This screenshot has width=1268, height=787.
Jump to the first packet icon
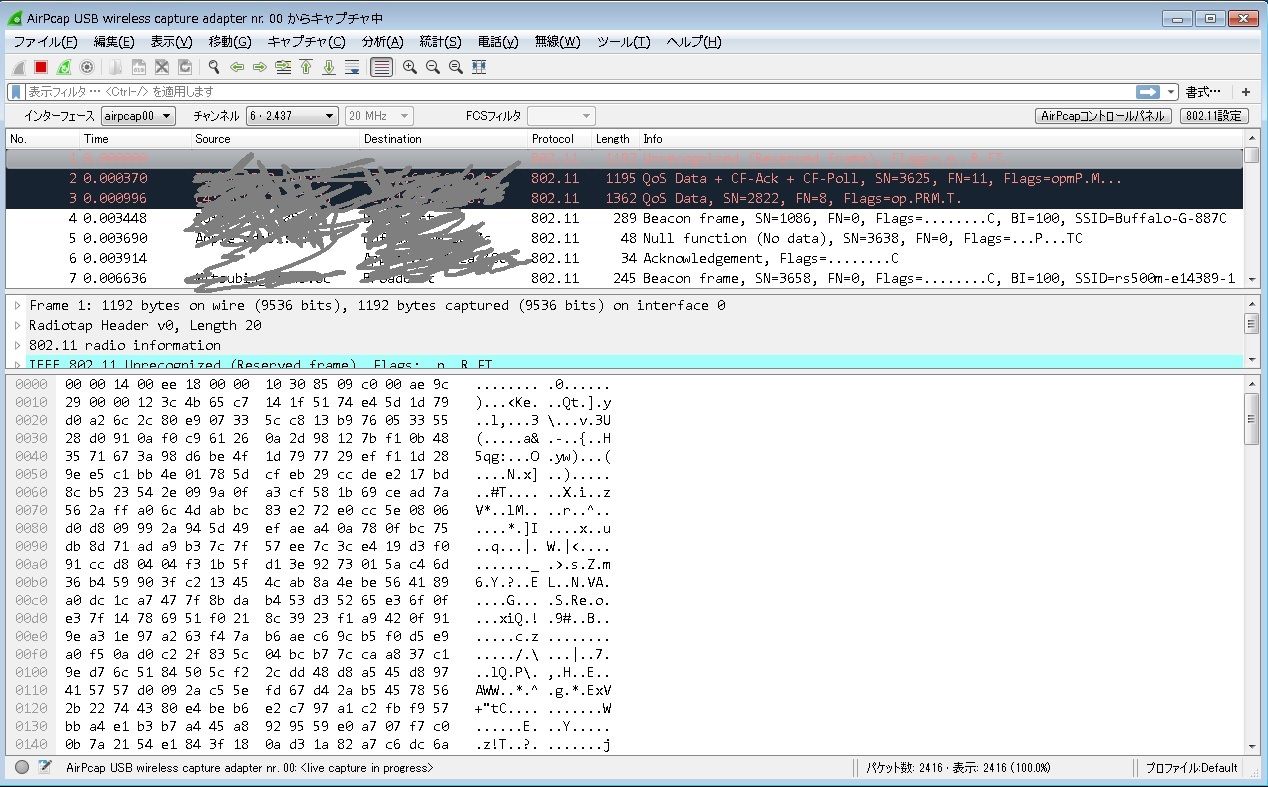click(x=306, y=67)
